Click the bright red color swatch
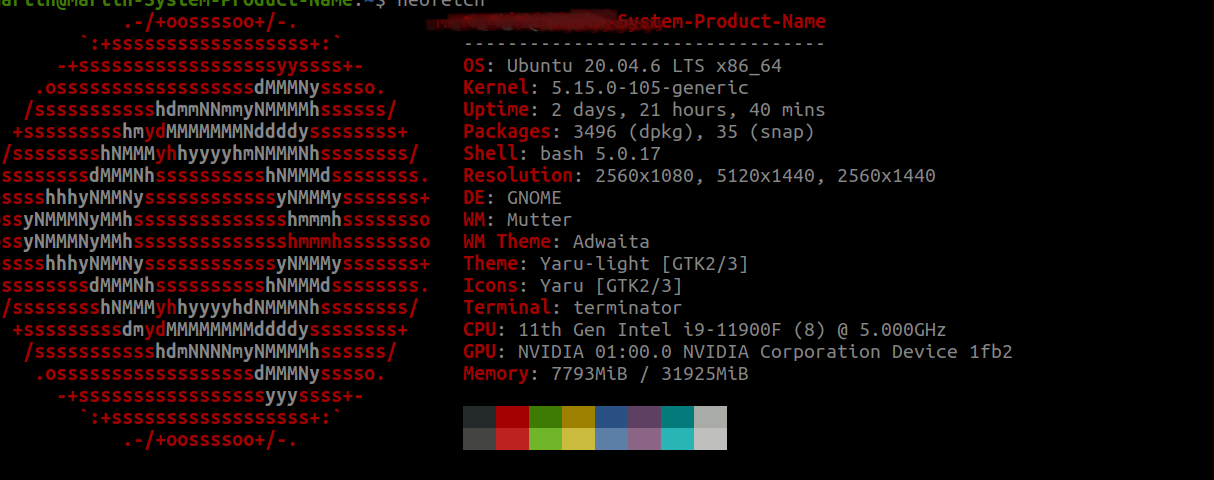This screenshot has height=480, width=1214. 512,439
